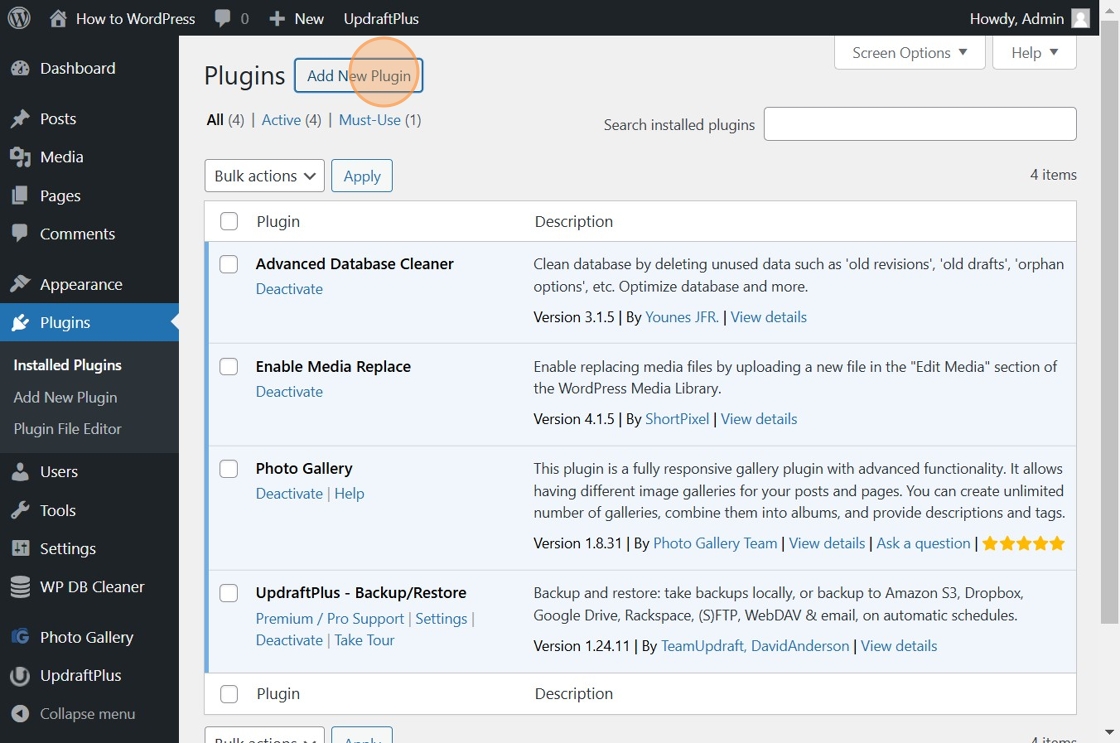The width and height of the screenshot is (1120, 743).
Task: Filter by Active plugins
Action: (281, 120)
